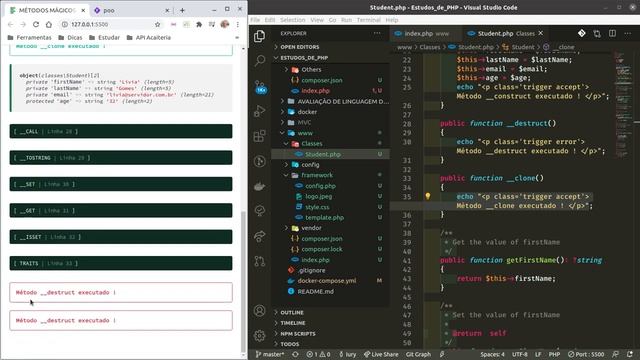Open the Run and Debug view
This screenshot has height=360, width=640.
(260, 111)
